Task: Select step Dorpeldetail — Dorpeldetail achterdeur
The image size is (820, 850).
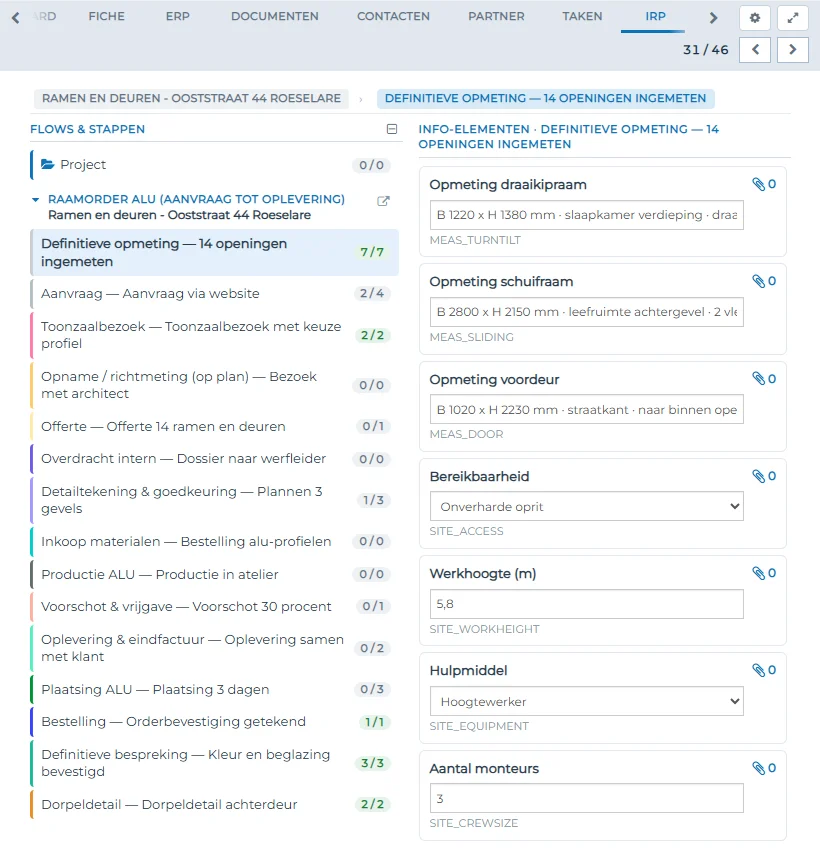Action: (214, 804)
